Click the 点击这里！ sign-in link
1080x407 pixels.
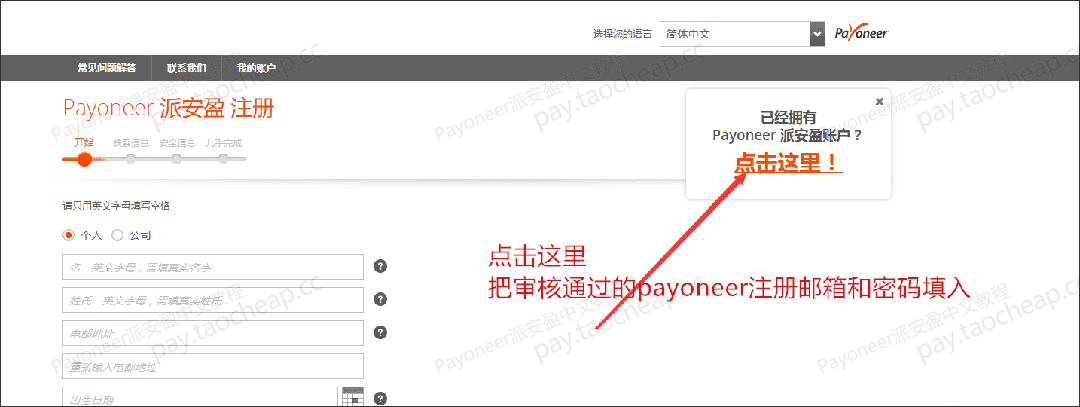click(x=788, y=163)
